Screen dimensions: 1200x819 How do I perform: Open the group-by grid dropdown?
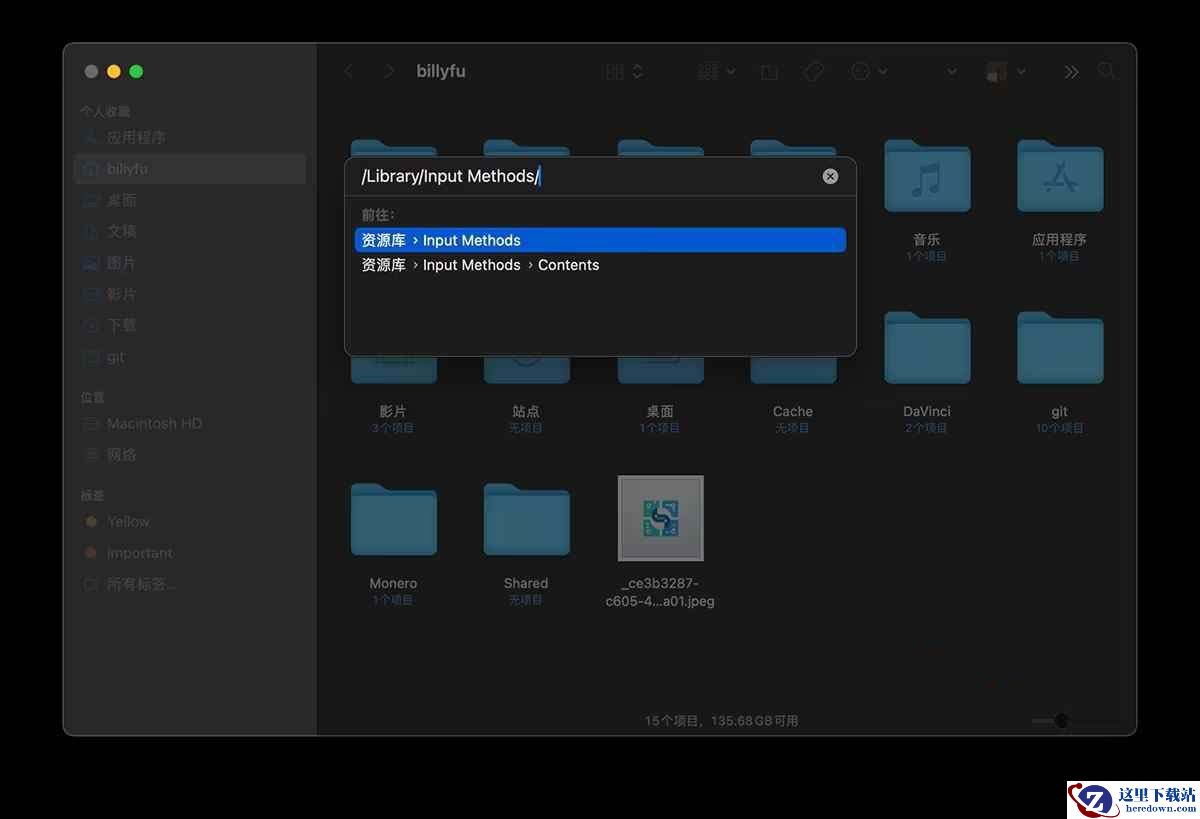[717, 71]
